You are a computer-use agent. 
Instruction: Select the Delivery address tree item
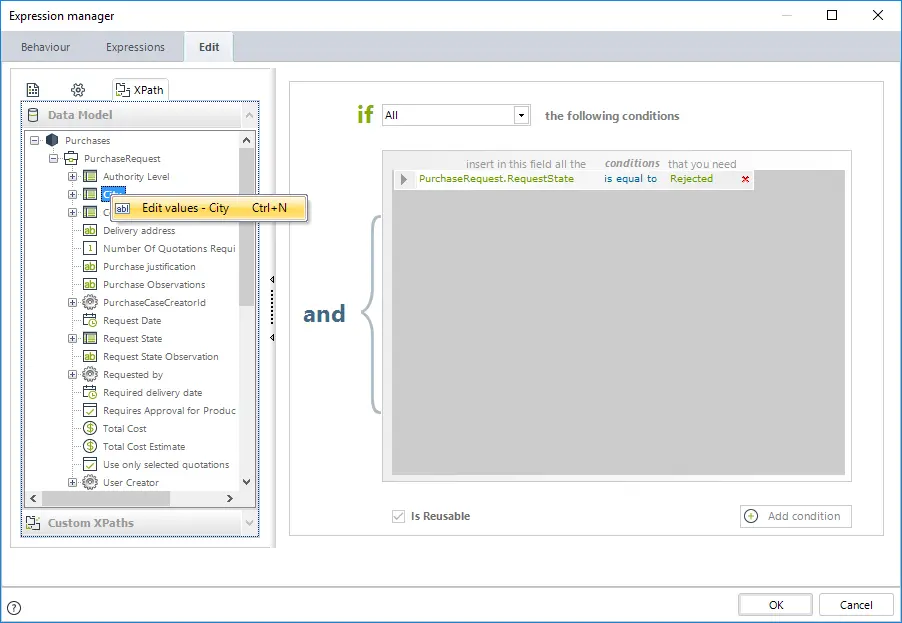tap(139, 231)
